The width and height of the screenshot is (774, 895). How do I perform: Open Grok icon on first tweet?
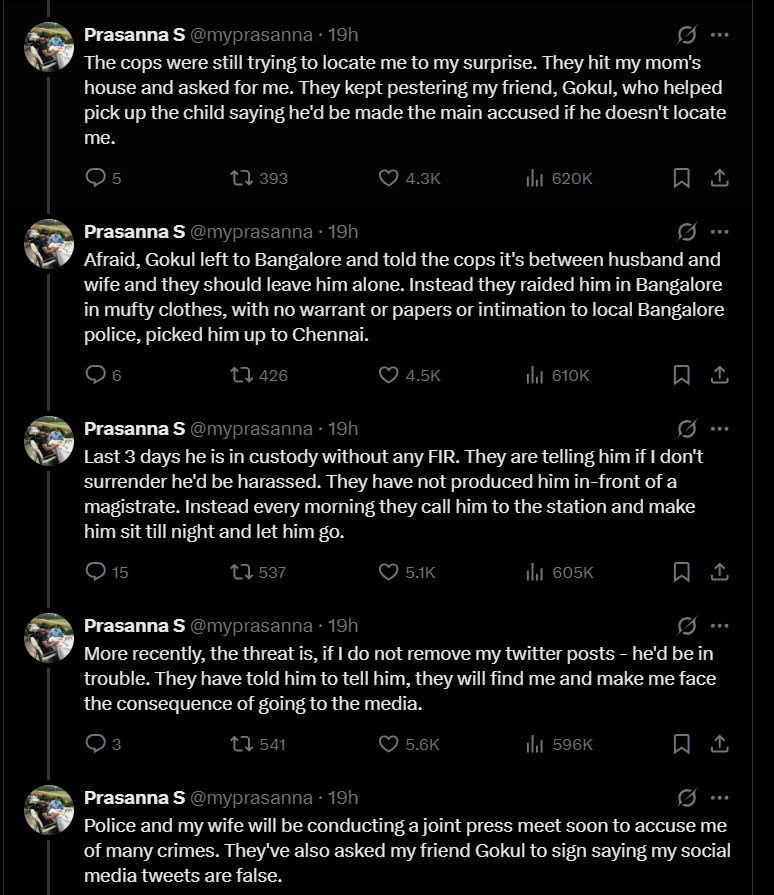(x=687, y=35)
